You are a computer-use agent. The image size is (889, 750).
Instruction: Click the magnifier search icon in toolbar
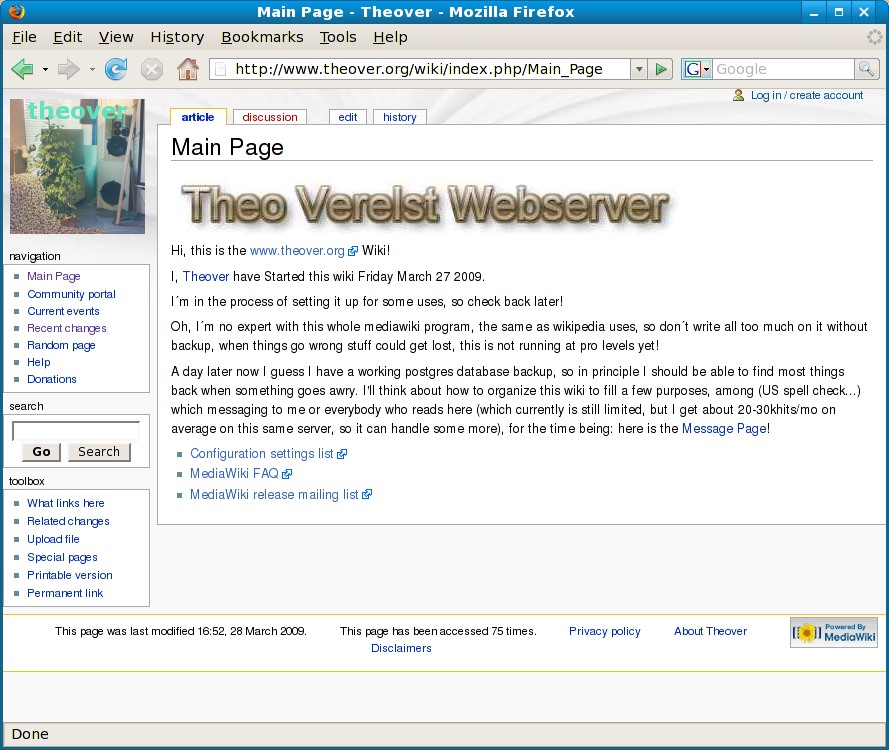coord(866,69)
